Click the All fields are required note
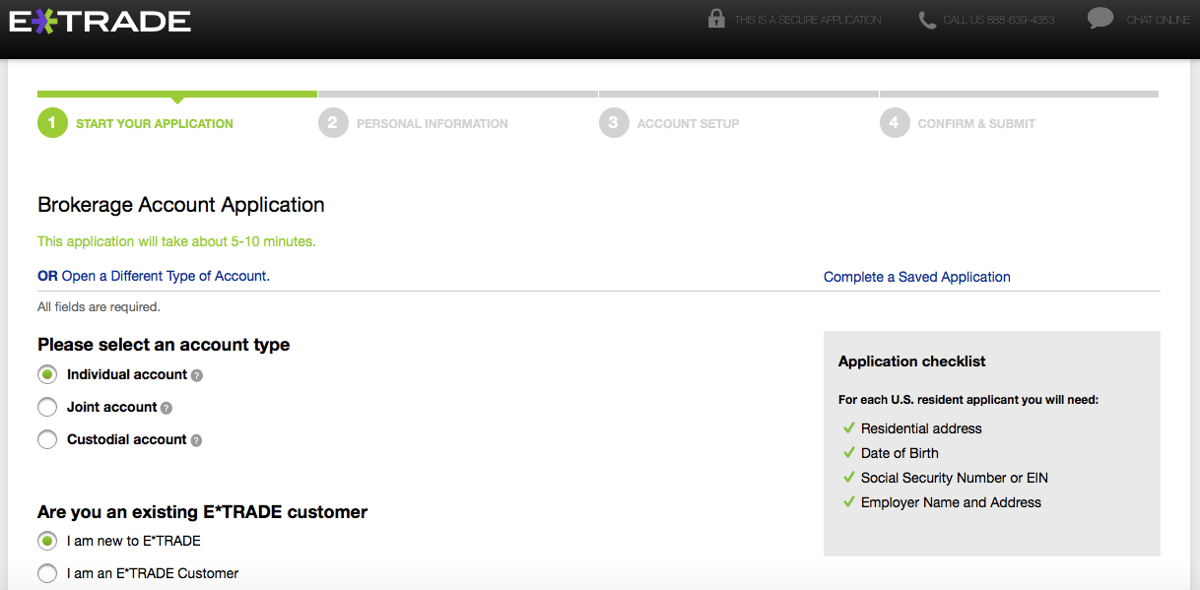The height and width of the screenshot is (590, 1200). point(99,307)
